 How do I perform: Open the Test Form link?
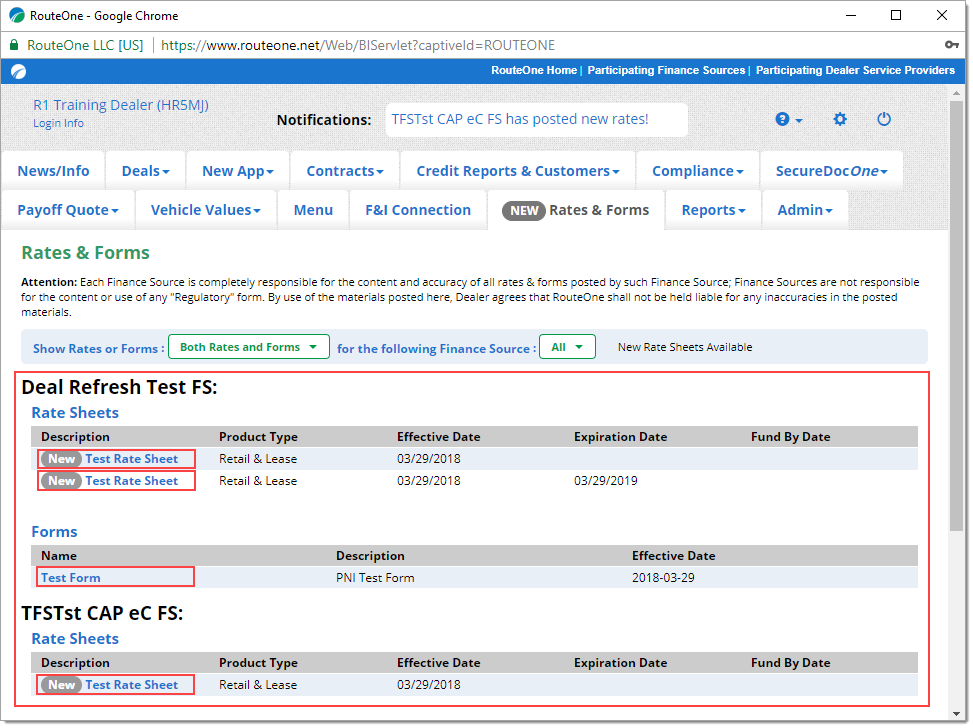pos(71,577)
